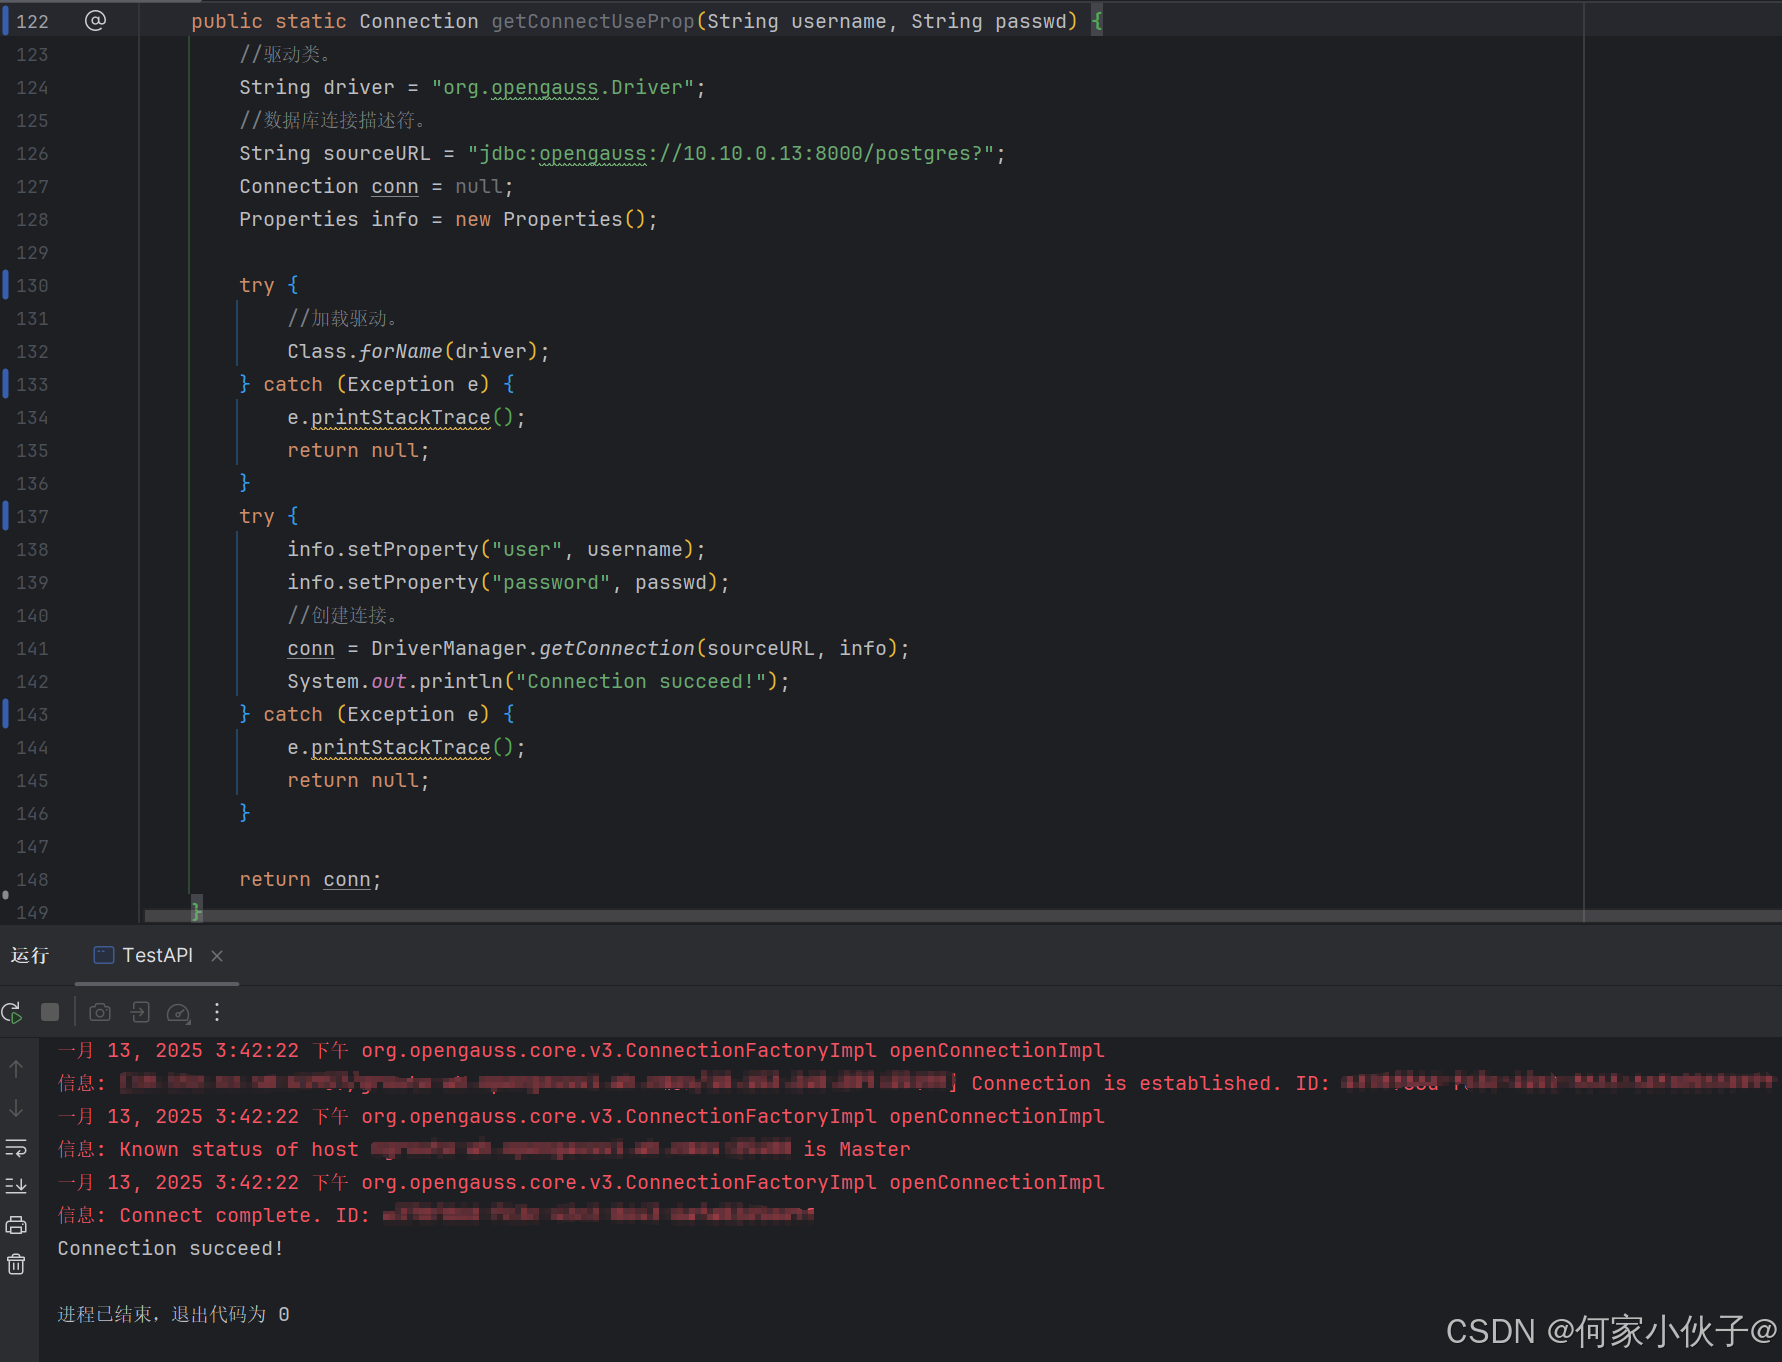Clear all console output with trash icon
1782x1362 pixels.
[16, 1263]
